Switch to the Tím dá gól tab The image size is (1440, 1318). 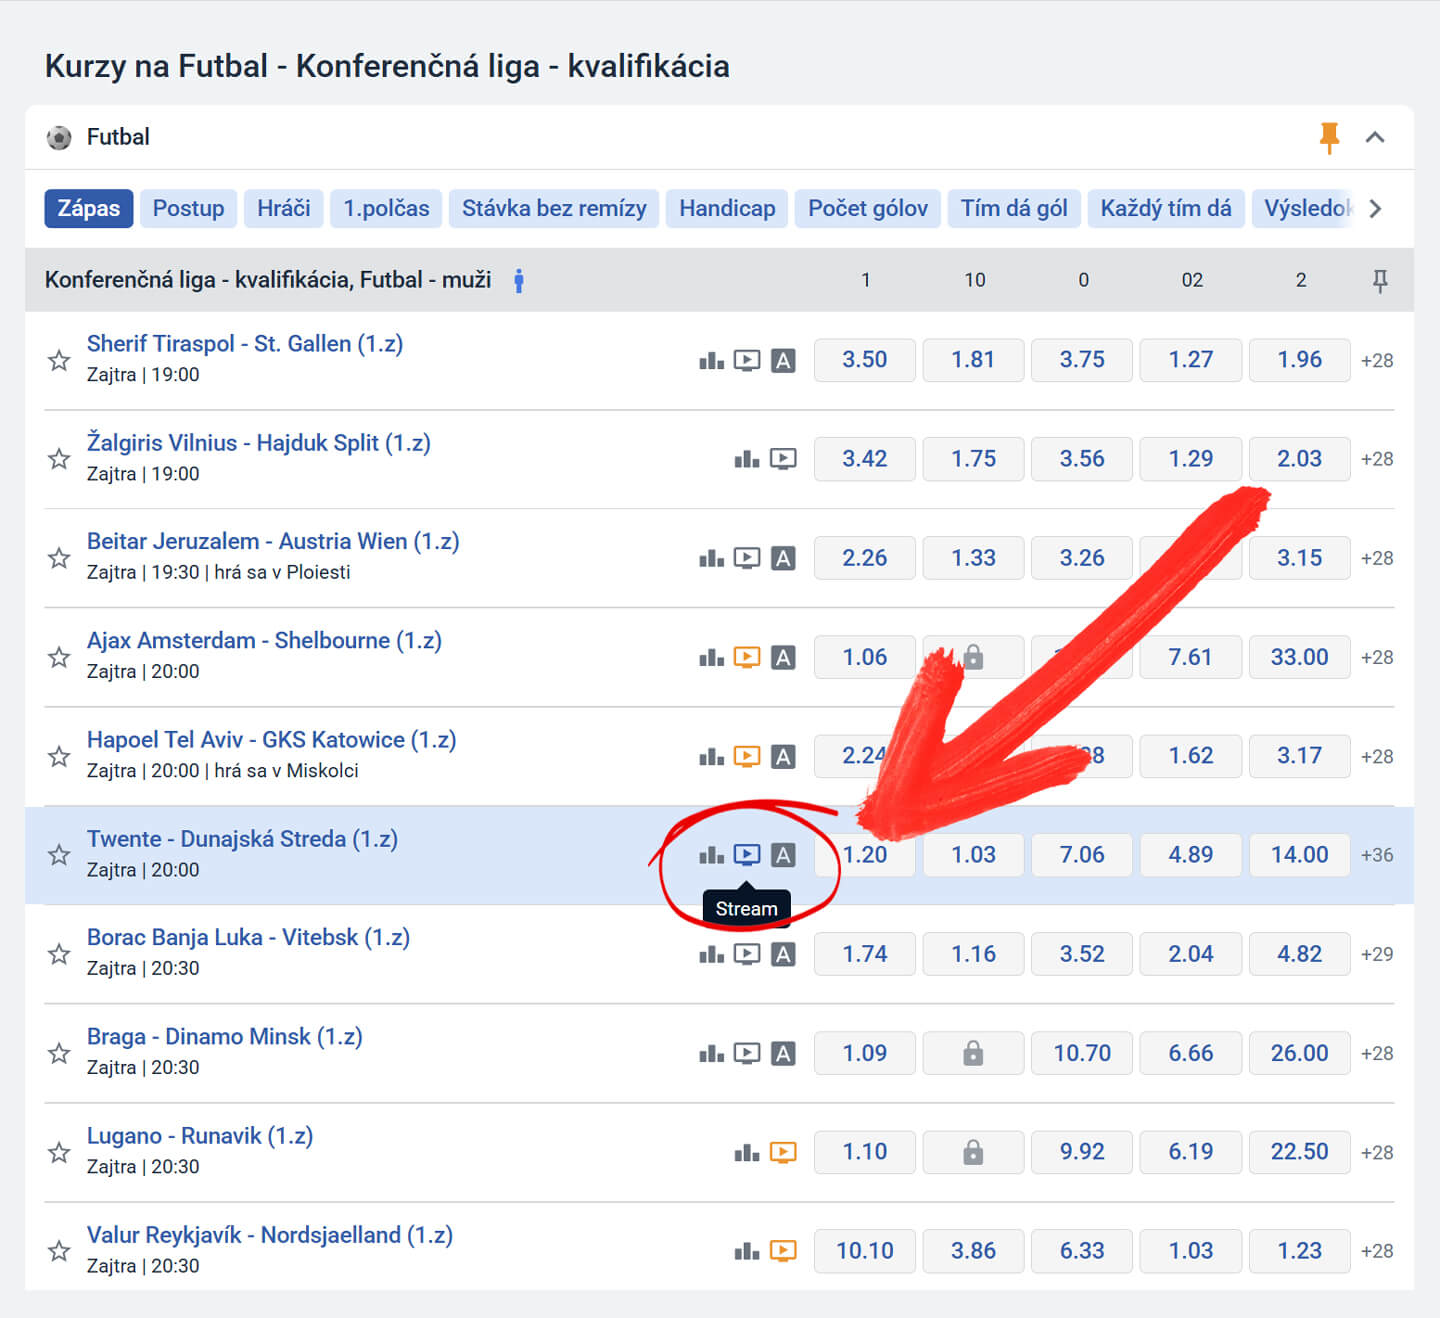(x=1014, y=209)
